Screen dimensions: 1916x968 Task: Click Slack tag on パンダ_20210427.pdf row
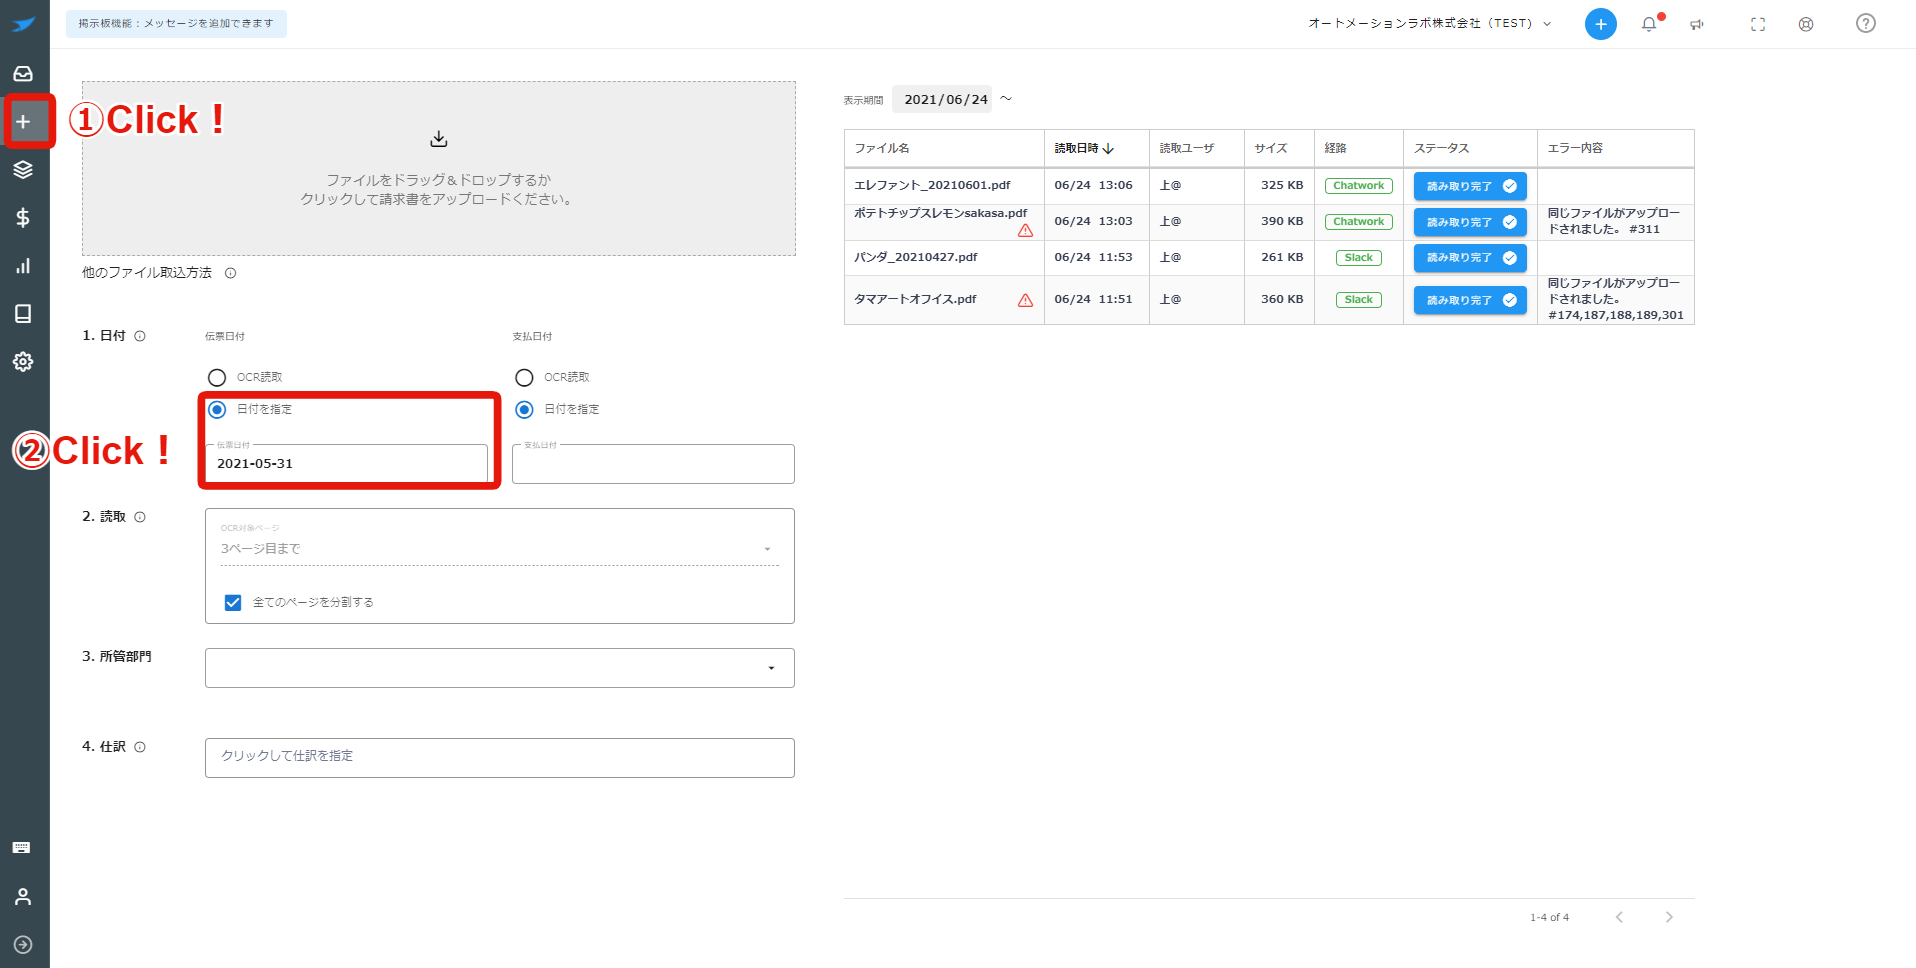(1359, 258)
